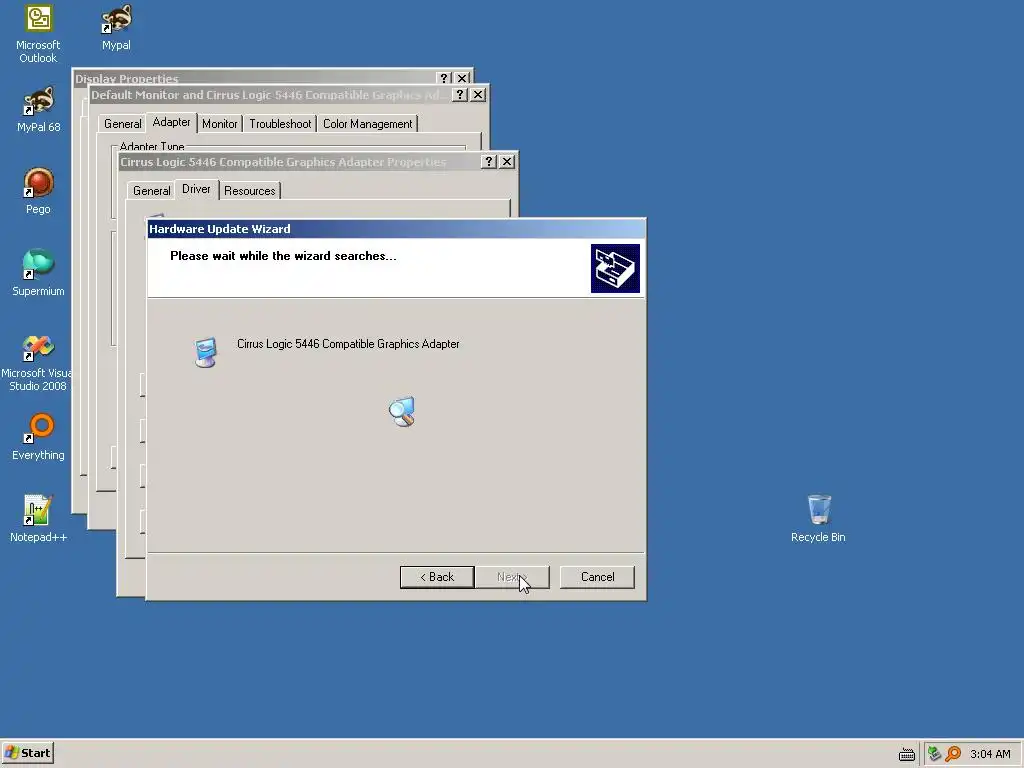Click help button in Display Properties title bar
Screen dimensions: 1024x768
[444, 78]
